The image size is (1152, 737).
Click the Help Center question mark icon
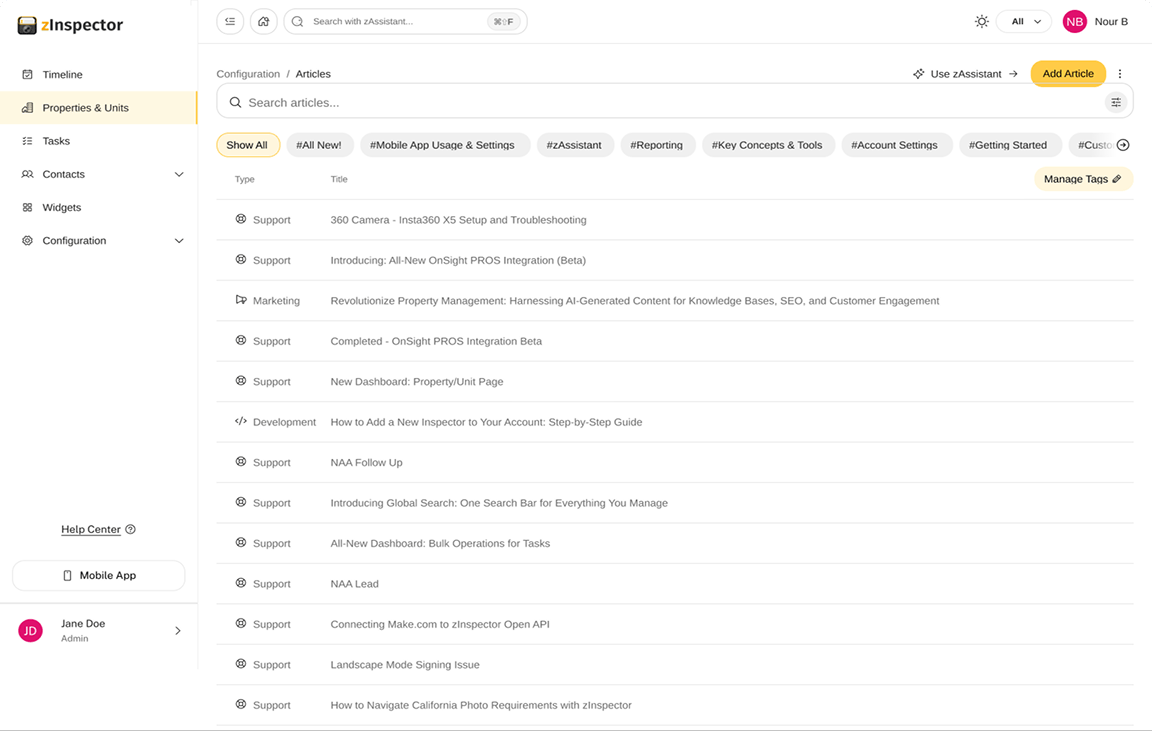pyautogui.click(x=130, y=529)
